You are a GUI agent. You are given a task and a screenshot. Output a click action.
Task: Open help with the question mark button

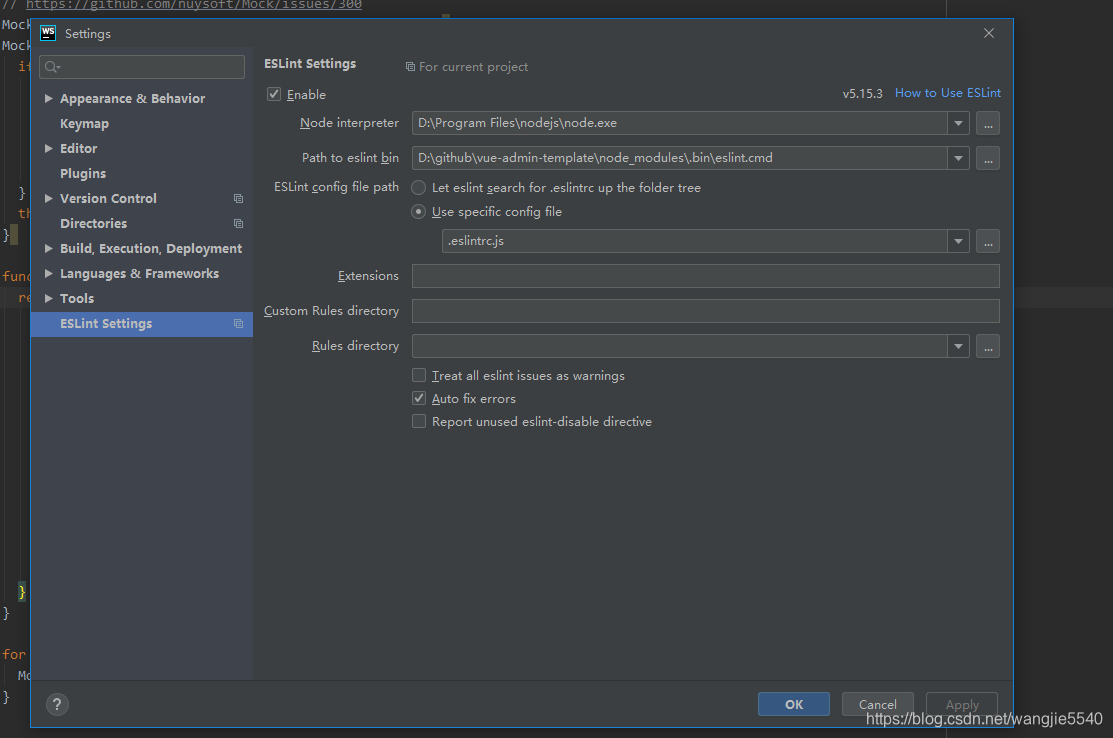pyautogui.click(x=57, y=705)
